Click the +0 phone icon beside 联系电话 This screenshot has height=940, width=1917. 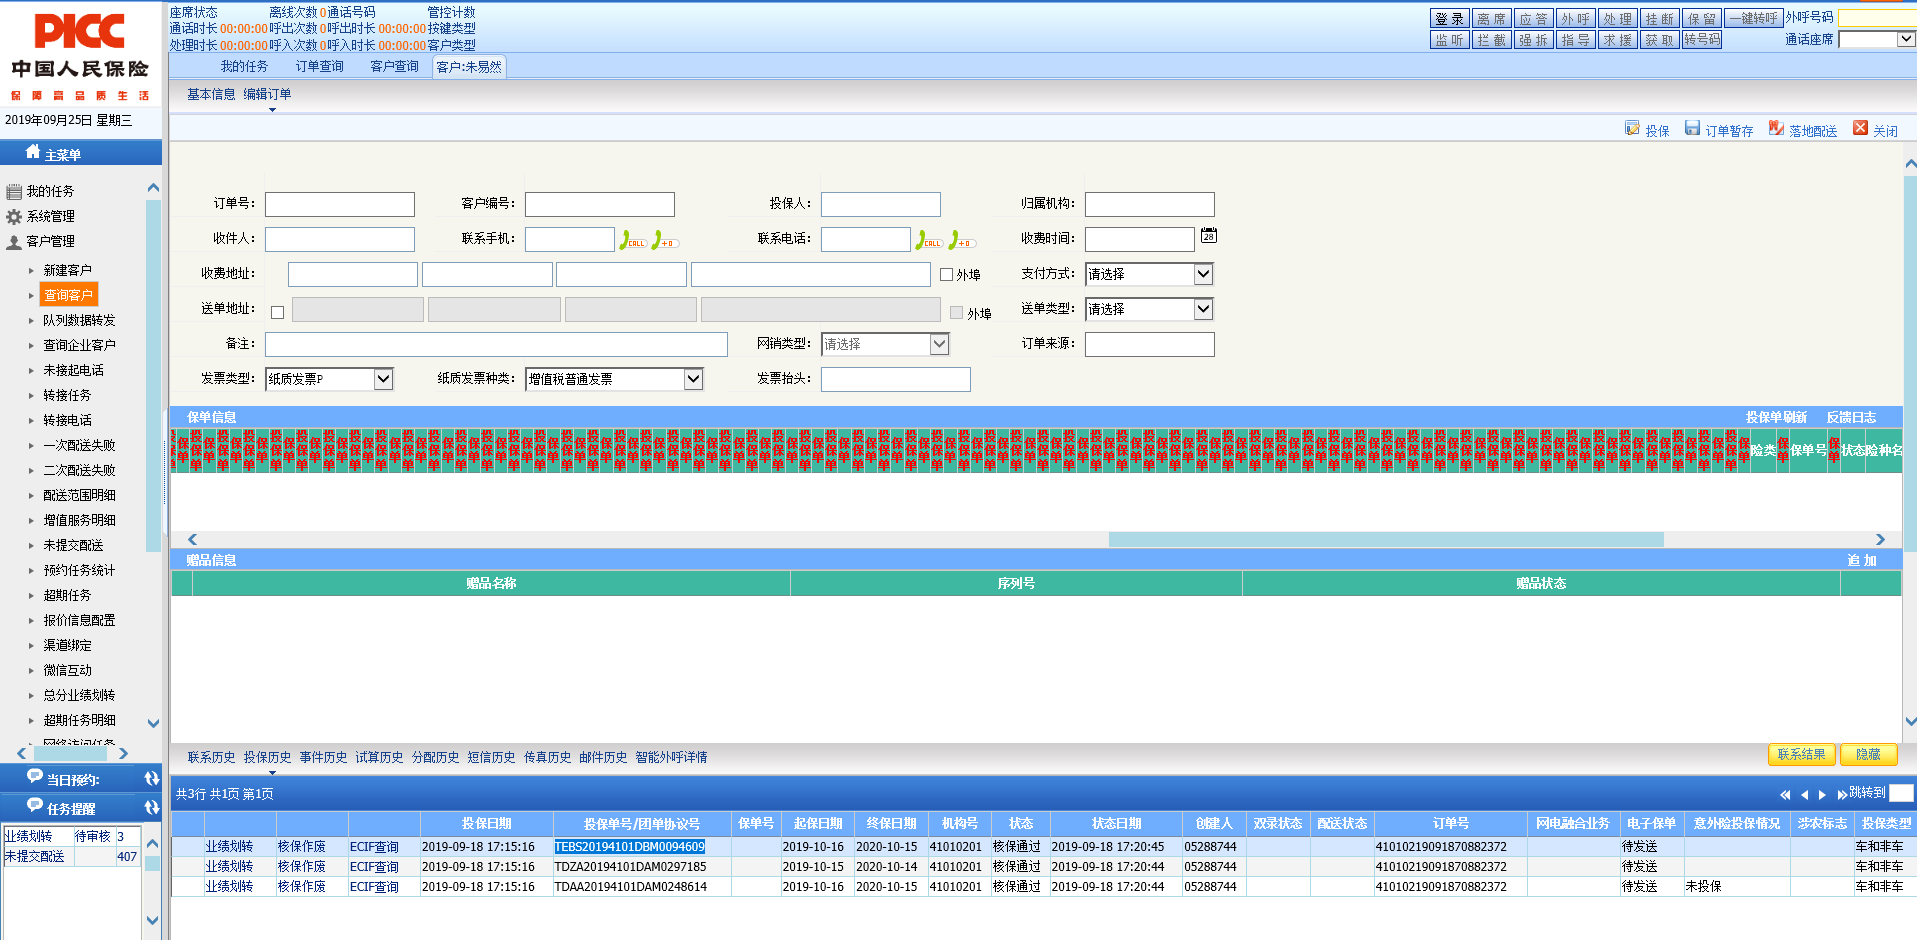coord(962,240)
